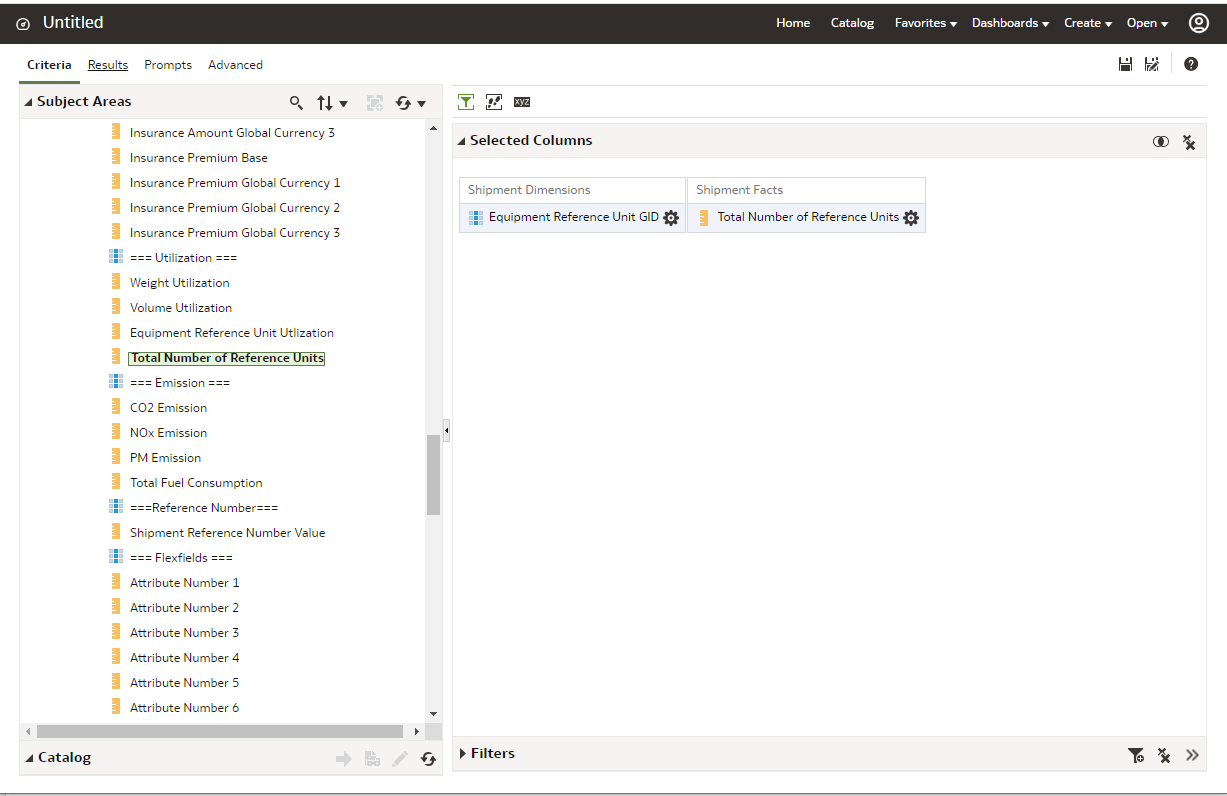
Task: Click the measure icon beside CO2 Emission
Action: point(116,407)
